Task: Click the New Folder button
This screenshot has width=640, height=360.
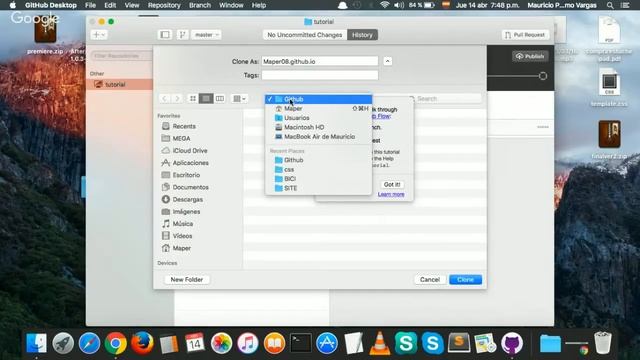Action: click(187, 280)
